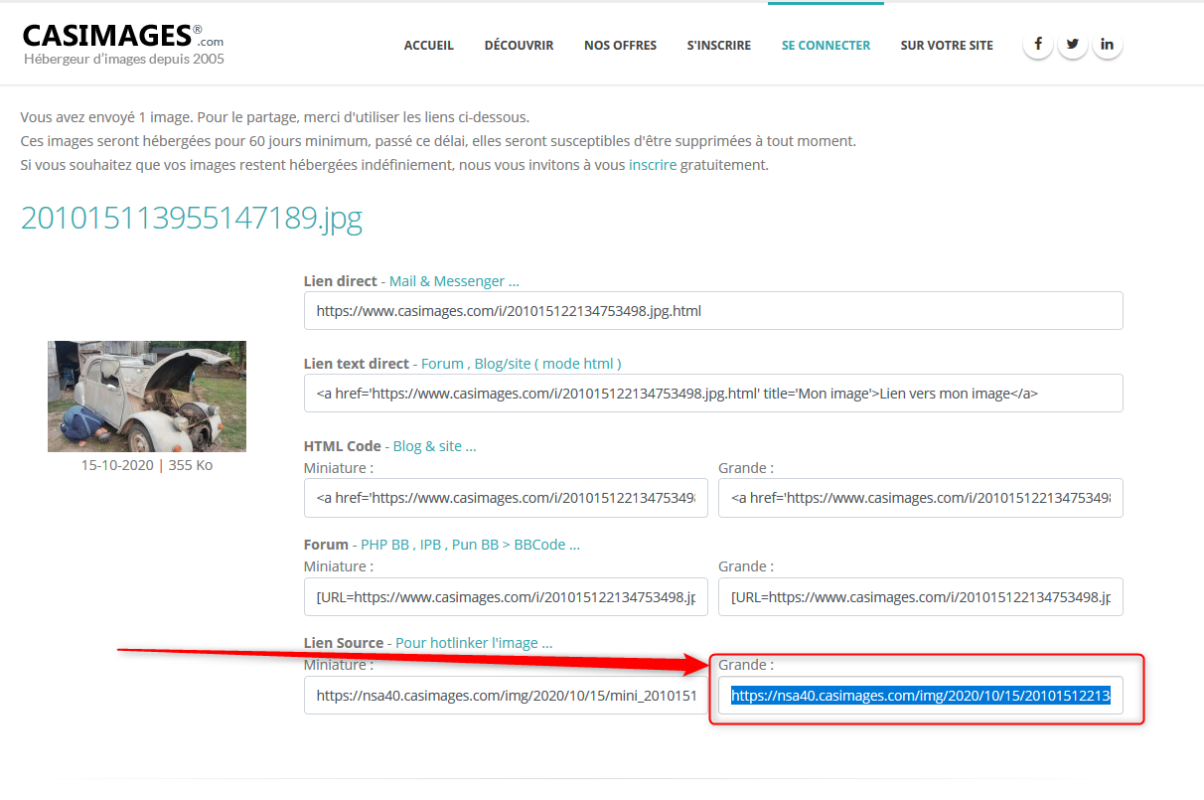Click the Lien direct URL field
This screenshot has width=1204, height=800.
[x=712, y=311]
